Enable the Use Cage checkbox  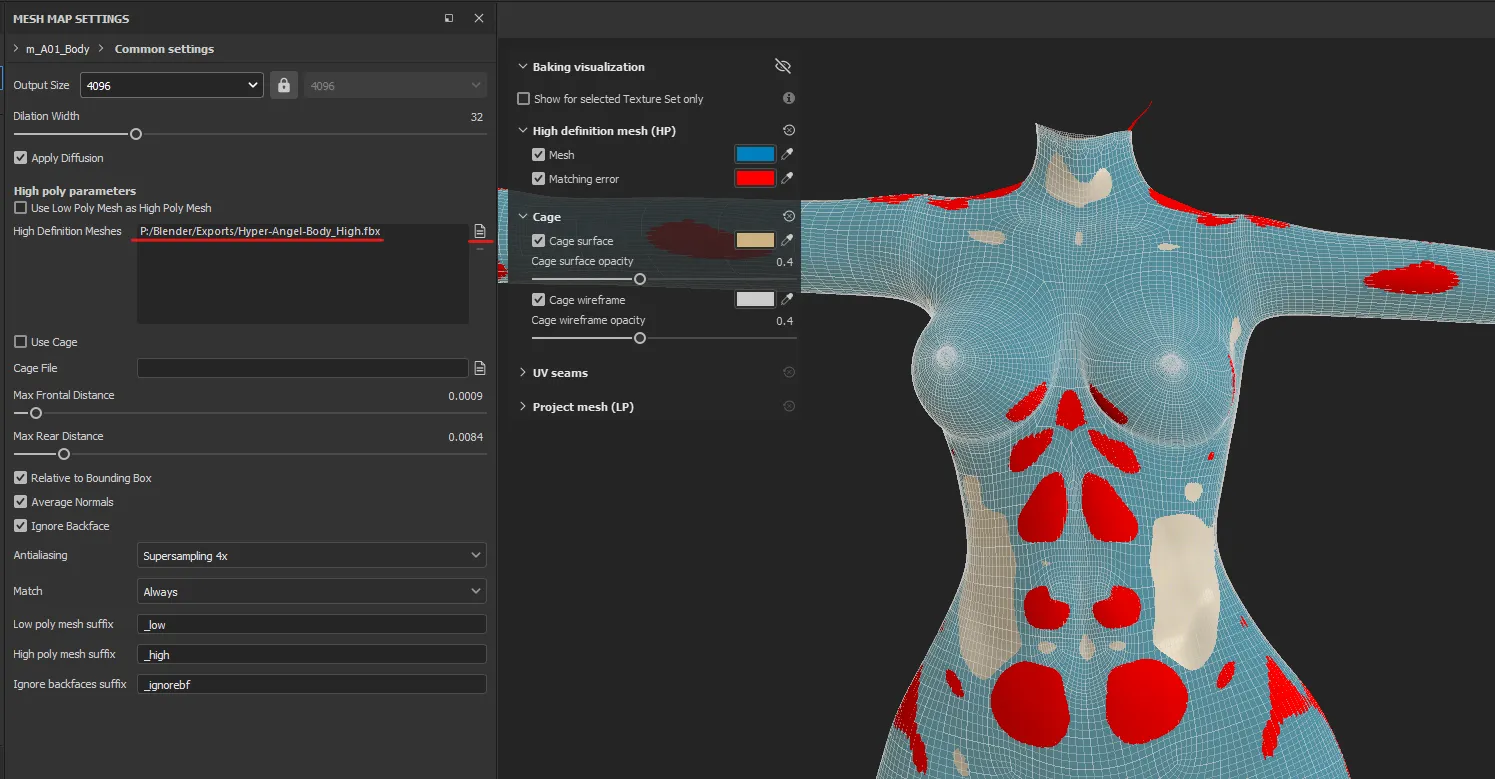(x=20, y=342)
